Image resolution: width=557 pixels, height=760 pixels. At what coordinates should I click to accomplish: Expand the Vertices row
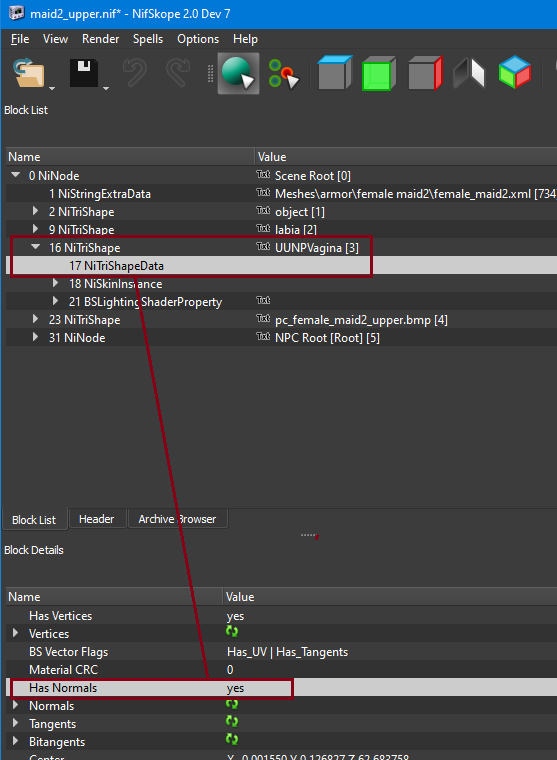[16, 633]
